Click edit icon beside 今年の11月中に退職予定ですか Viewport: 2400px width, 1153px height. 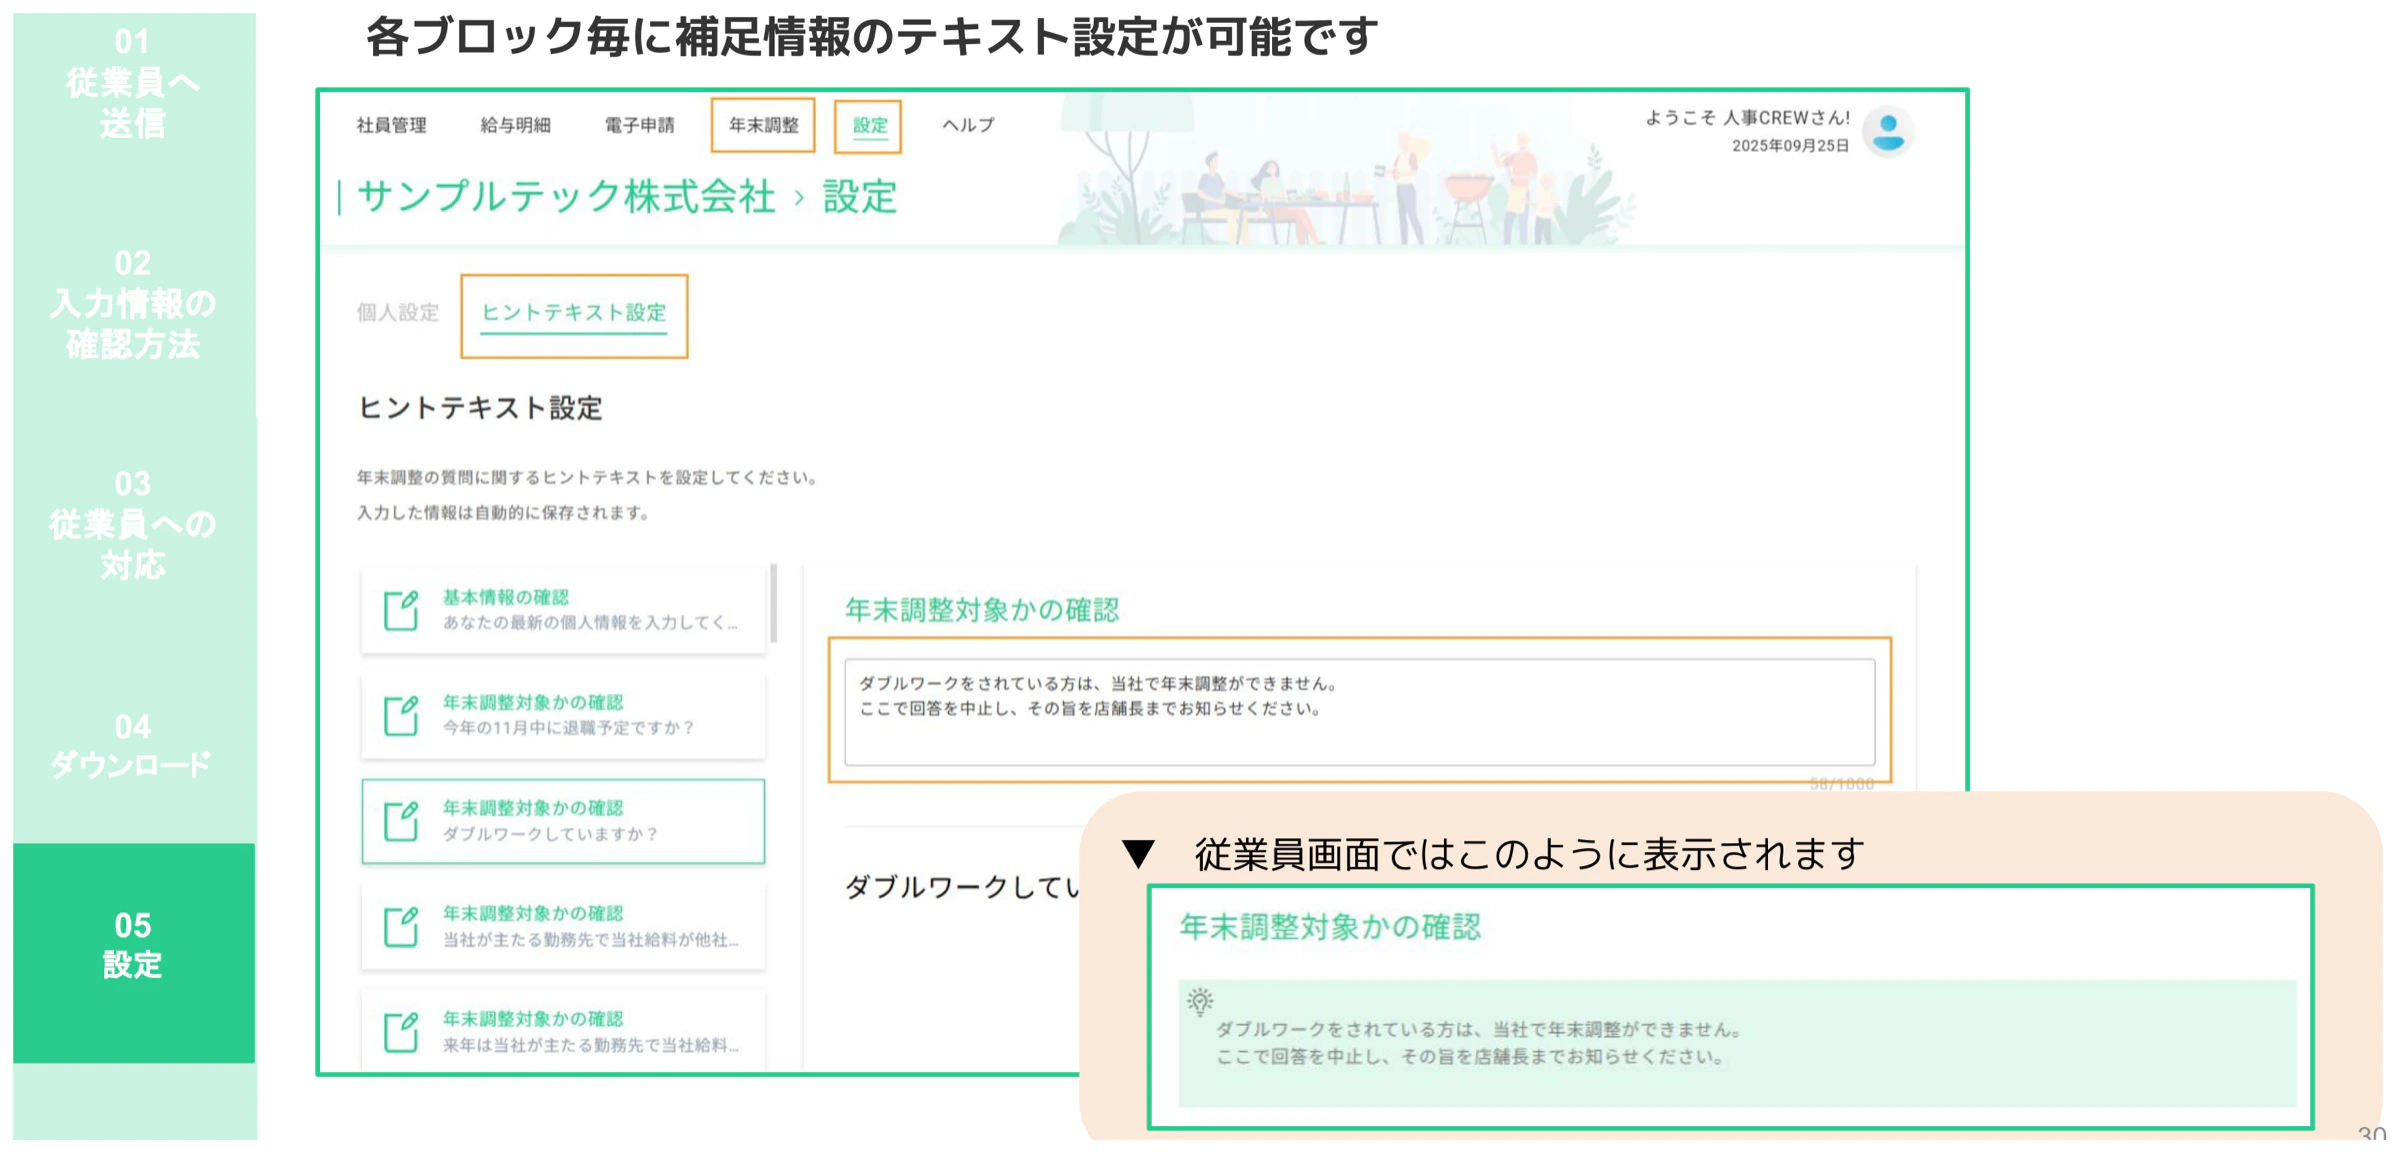401,715
